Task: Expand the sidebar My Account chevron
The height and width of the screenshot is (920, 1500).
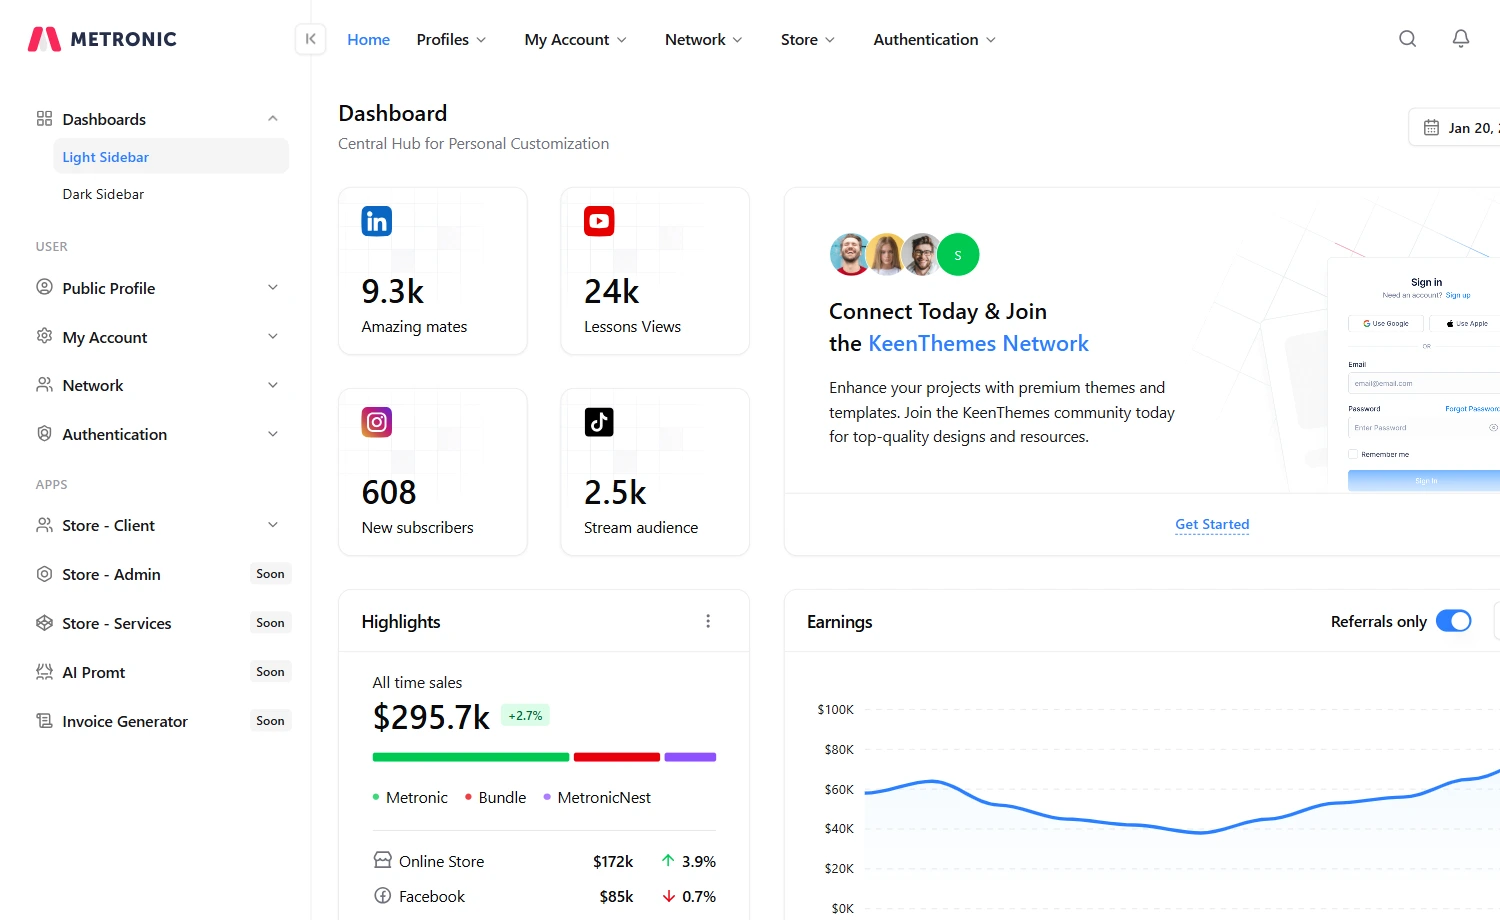Action: click(273, 336)
